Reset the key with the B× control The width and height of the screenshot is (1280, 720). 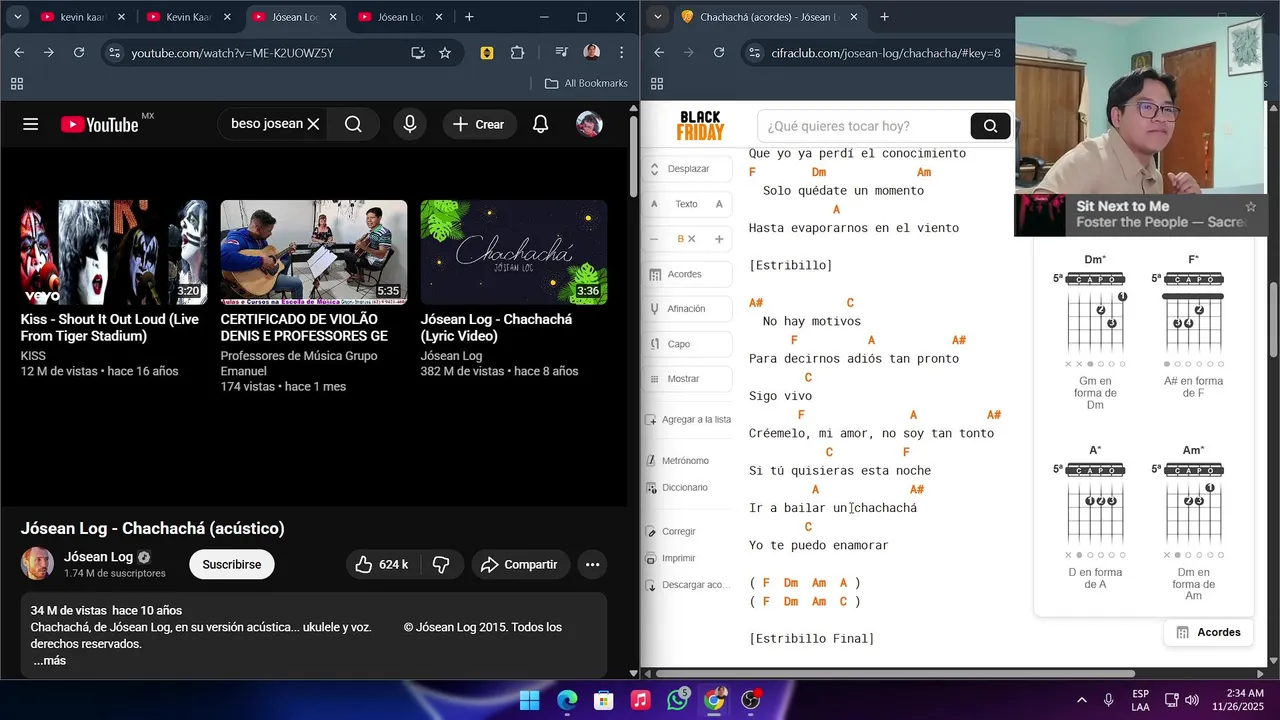tap(686, 239)
